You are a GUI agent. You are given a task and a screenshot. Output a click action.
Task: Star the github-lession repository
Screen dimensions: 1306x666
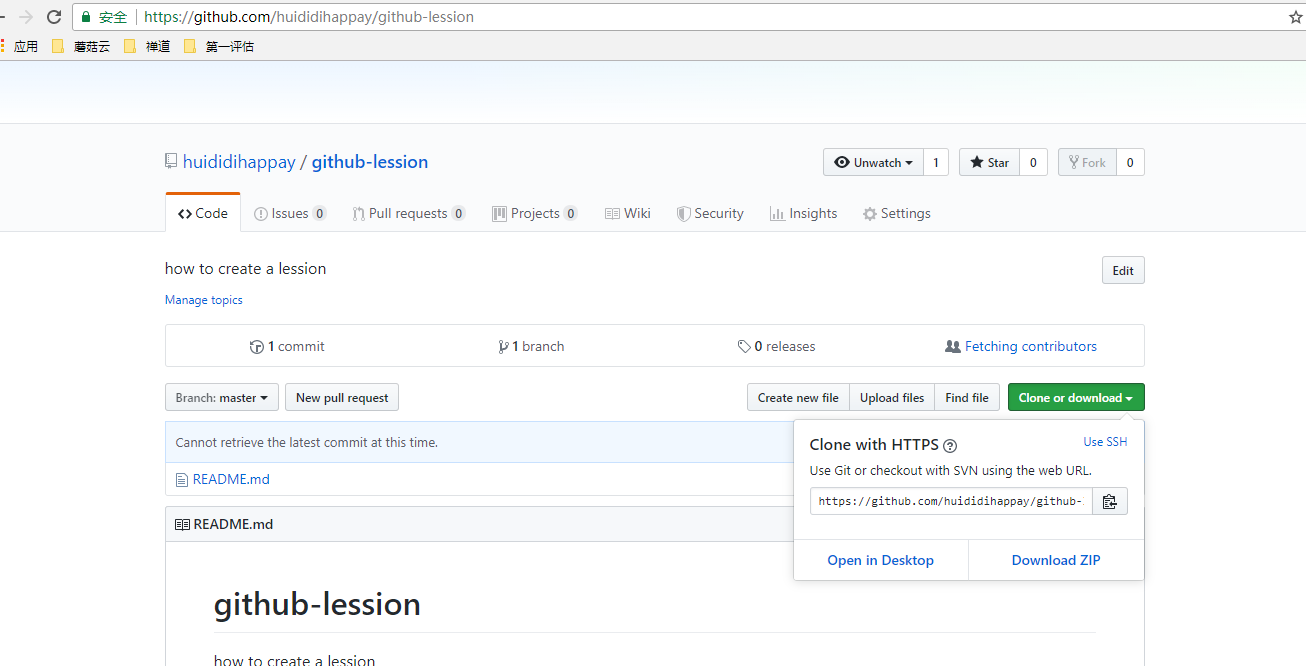(989, 162)
